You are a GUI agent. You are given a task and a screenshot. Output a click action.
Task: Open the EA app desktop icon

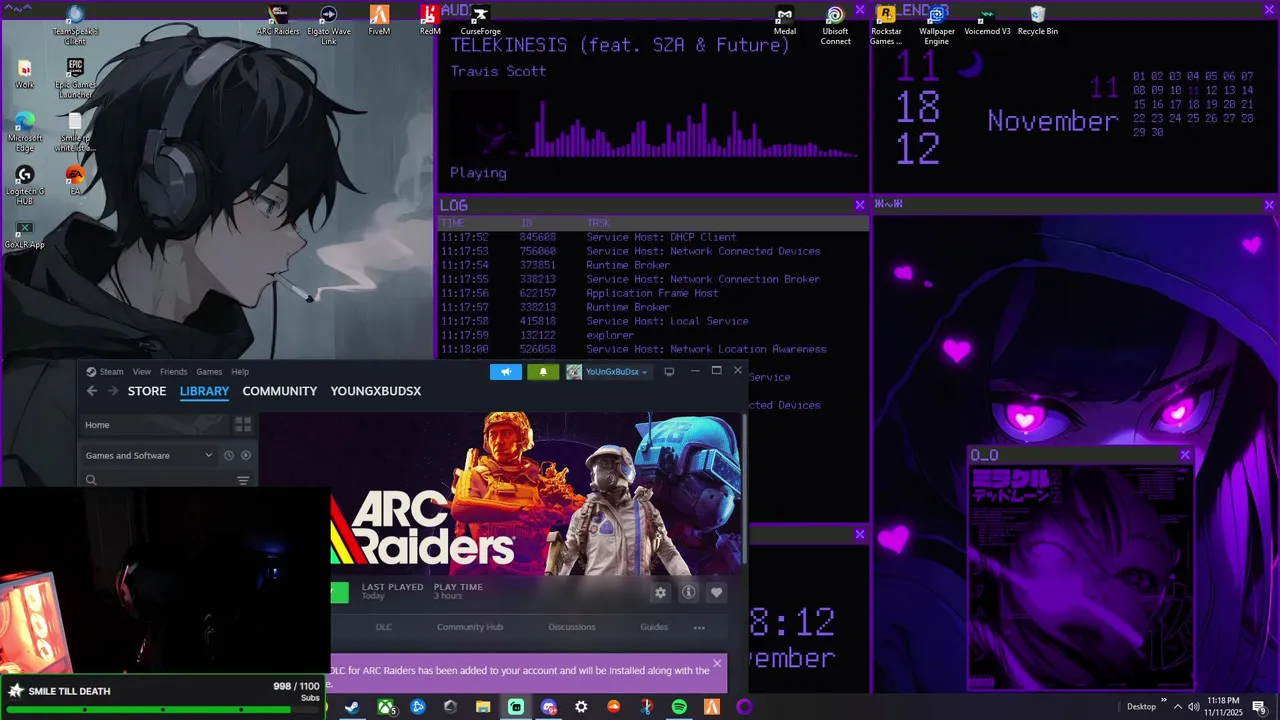(x=75, y=180)
